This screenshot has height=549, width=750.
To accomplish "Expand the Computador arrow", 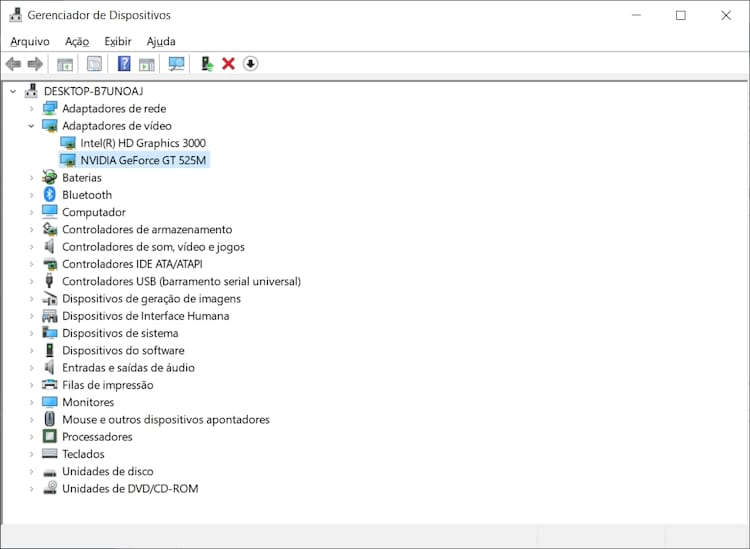I will click(x=32, y=212).
